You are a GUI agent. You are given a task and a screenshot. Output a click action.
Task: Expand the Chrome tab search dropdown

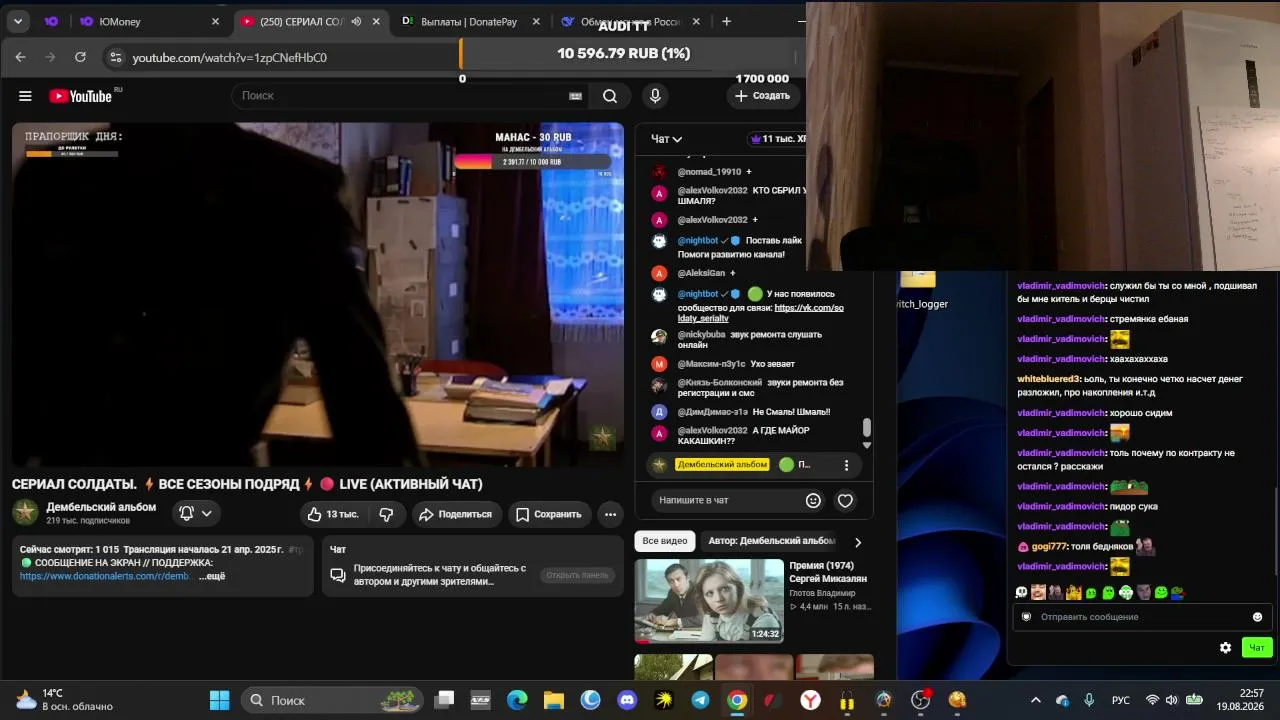click(x=18, y=21)
